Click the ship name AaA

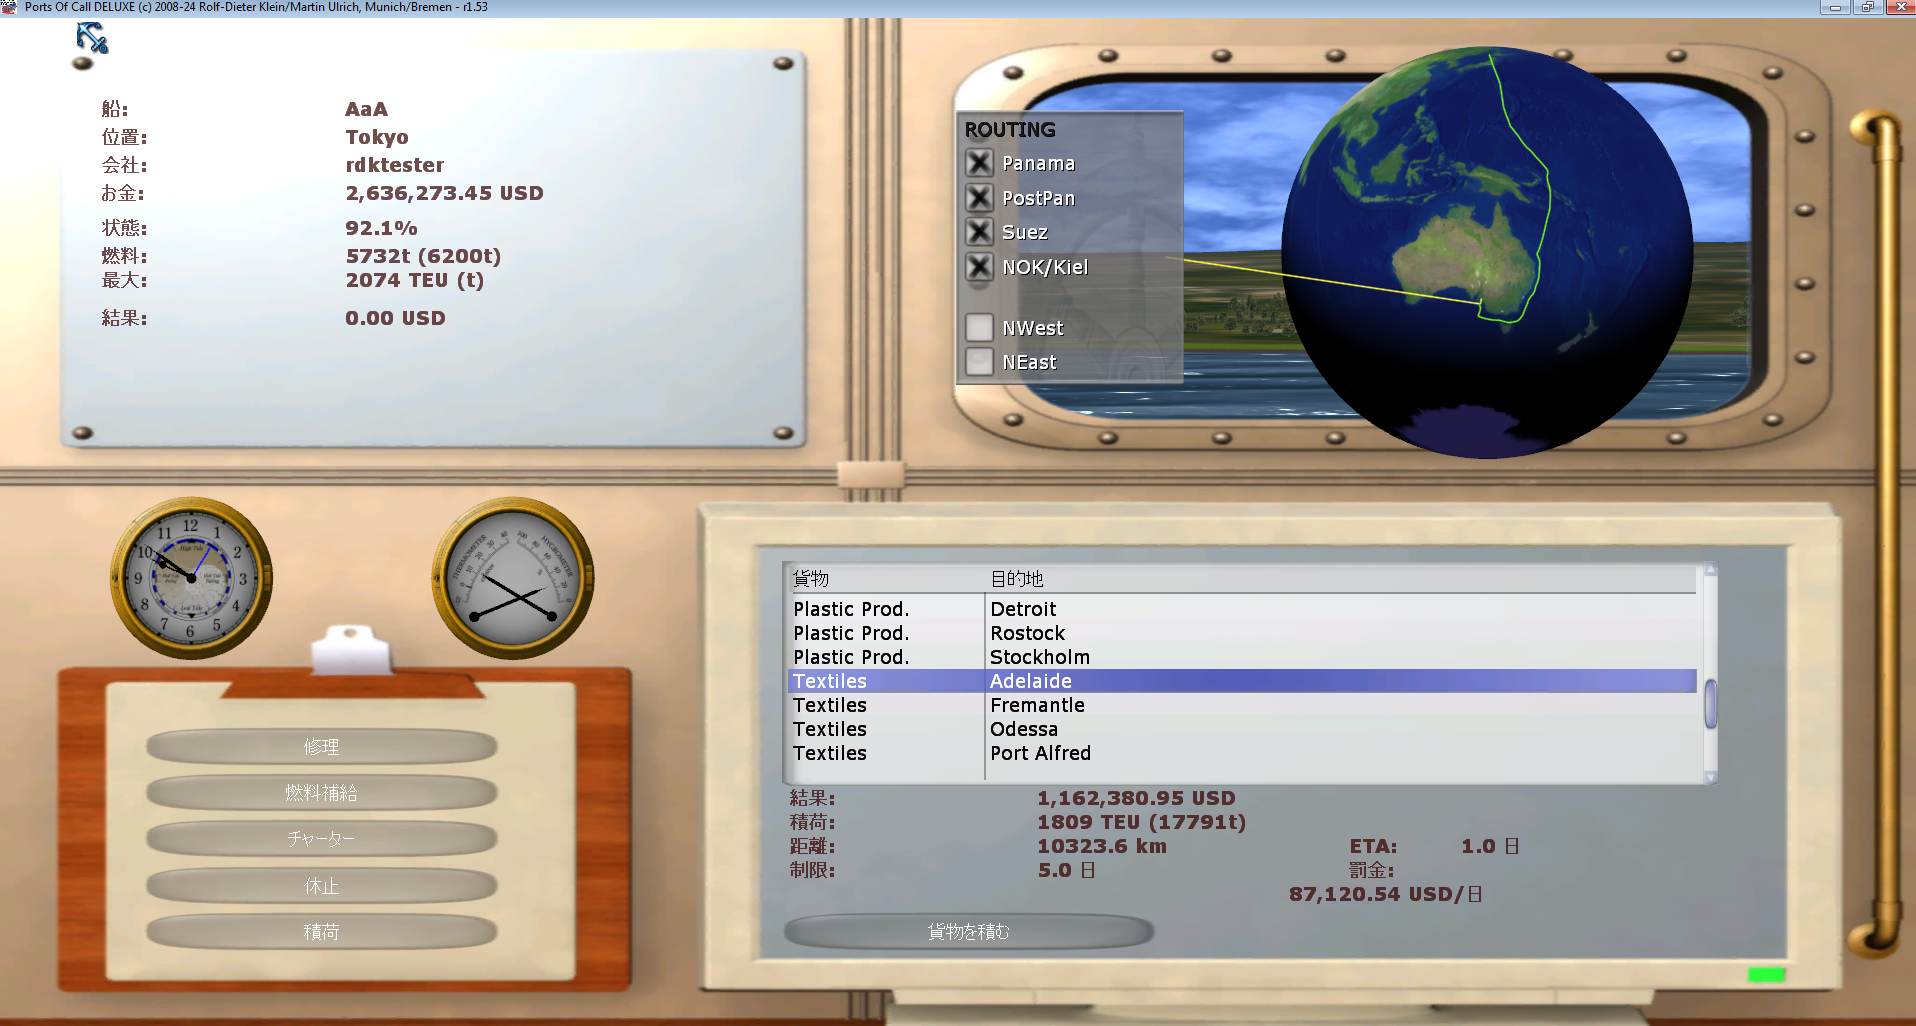coord(366,109)
